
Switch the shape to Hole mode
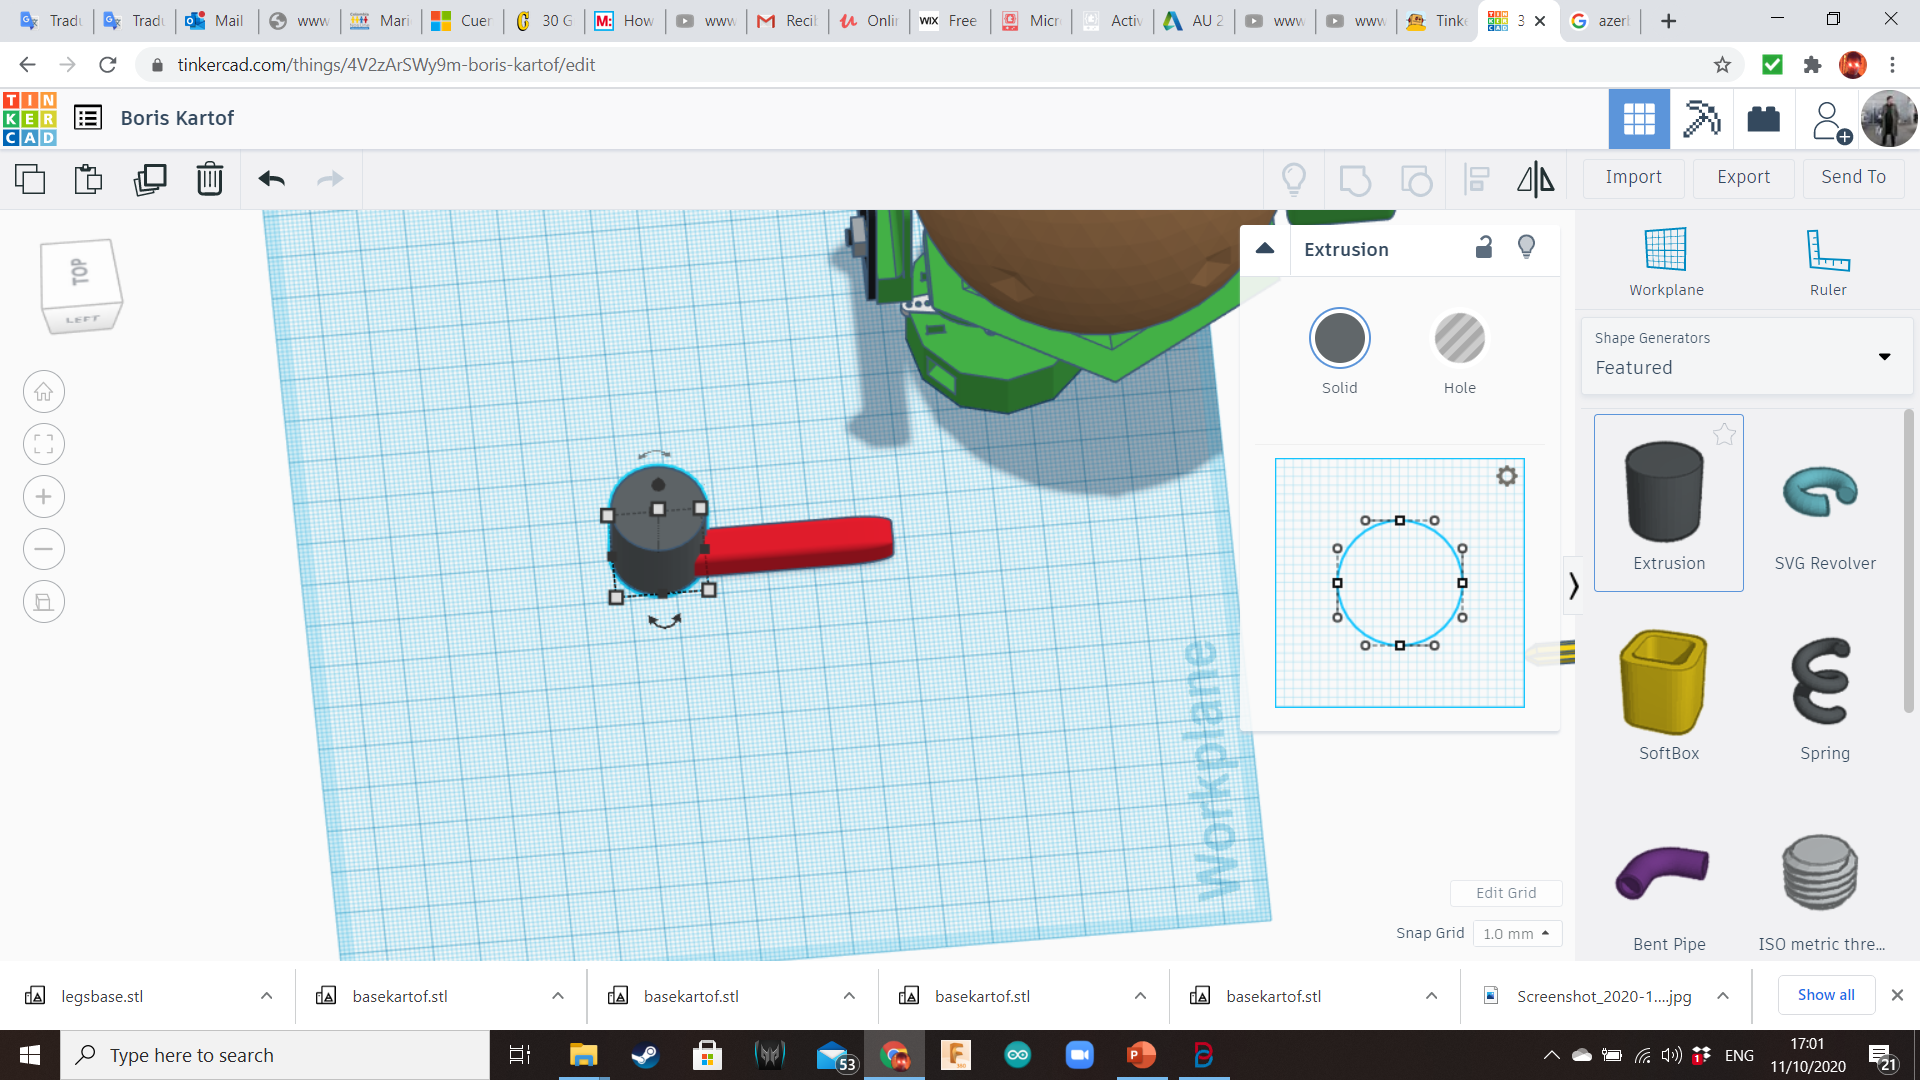coord(1460,338)
